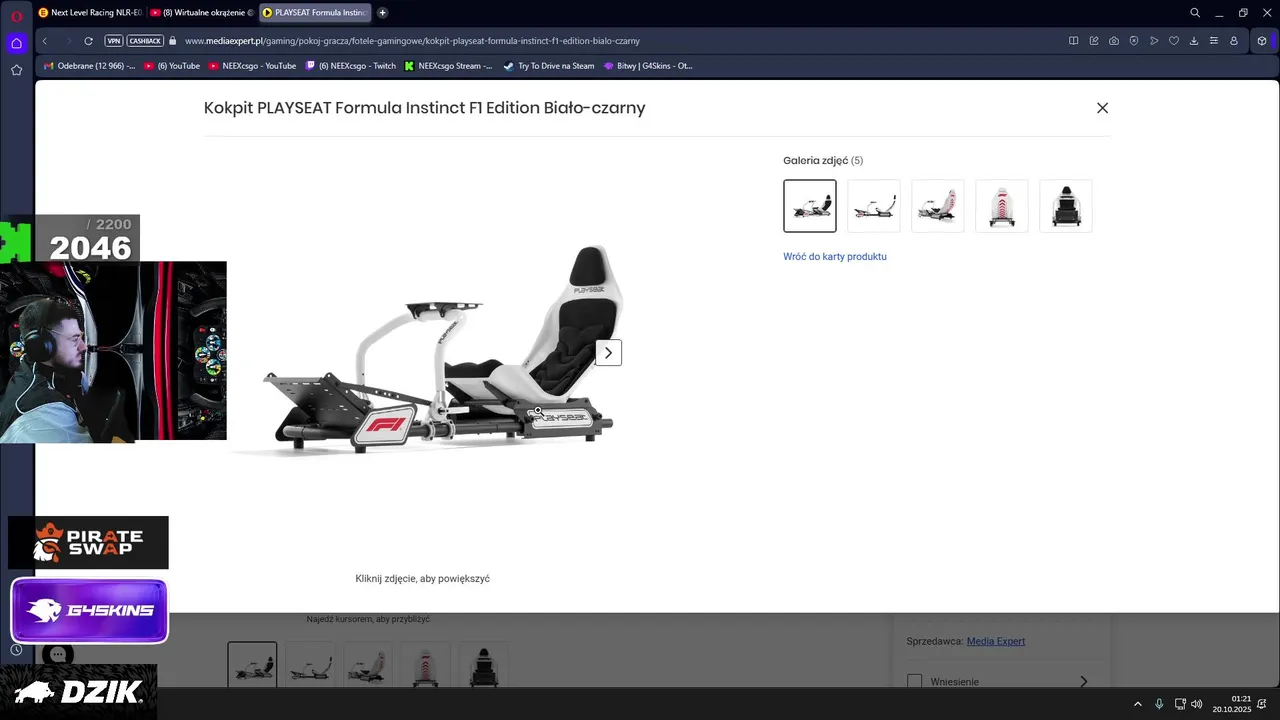Image resolution: width=1280 pixels, height=720 pixels.
Task: Click the Pirate Swap overlay banner
Action: [x=88, y=543]
